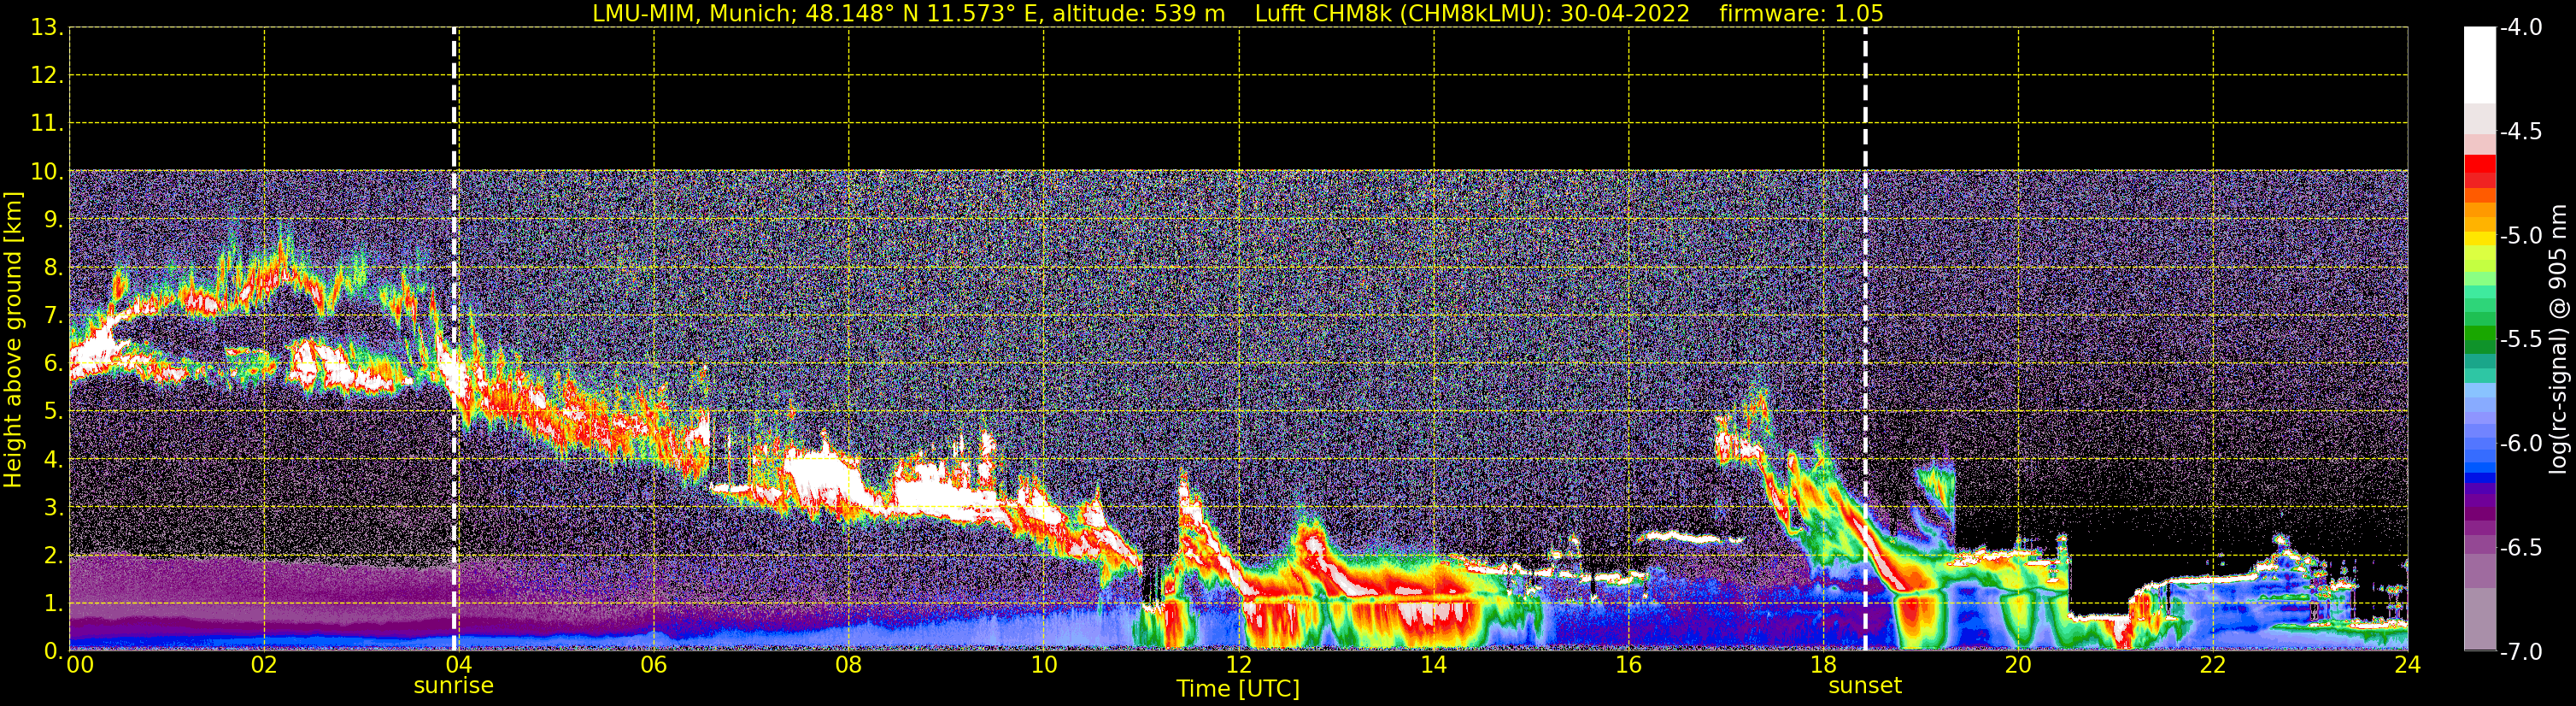Click the '04' tick label on time axis
2576x706 pixels.
click(x=459, y=665)
